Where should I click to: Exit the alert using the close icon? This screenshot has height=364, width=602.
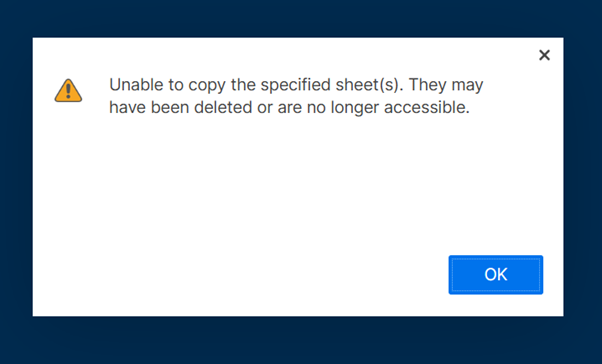(544, 55)
